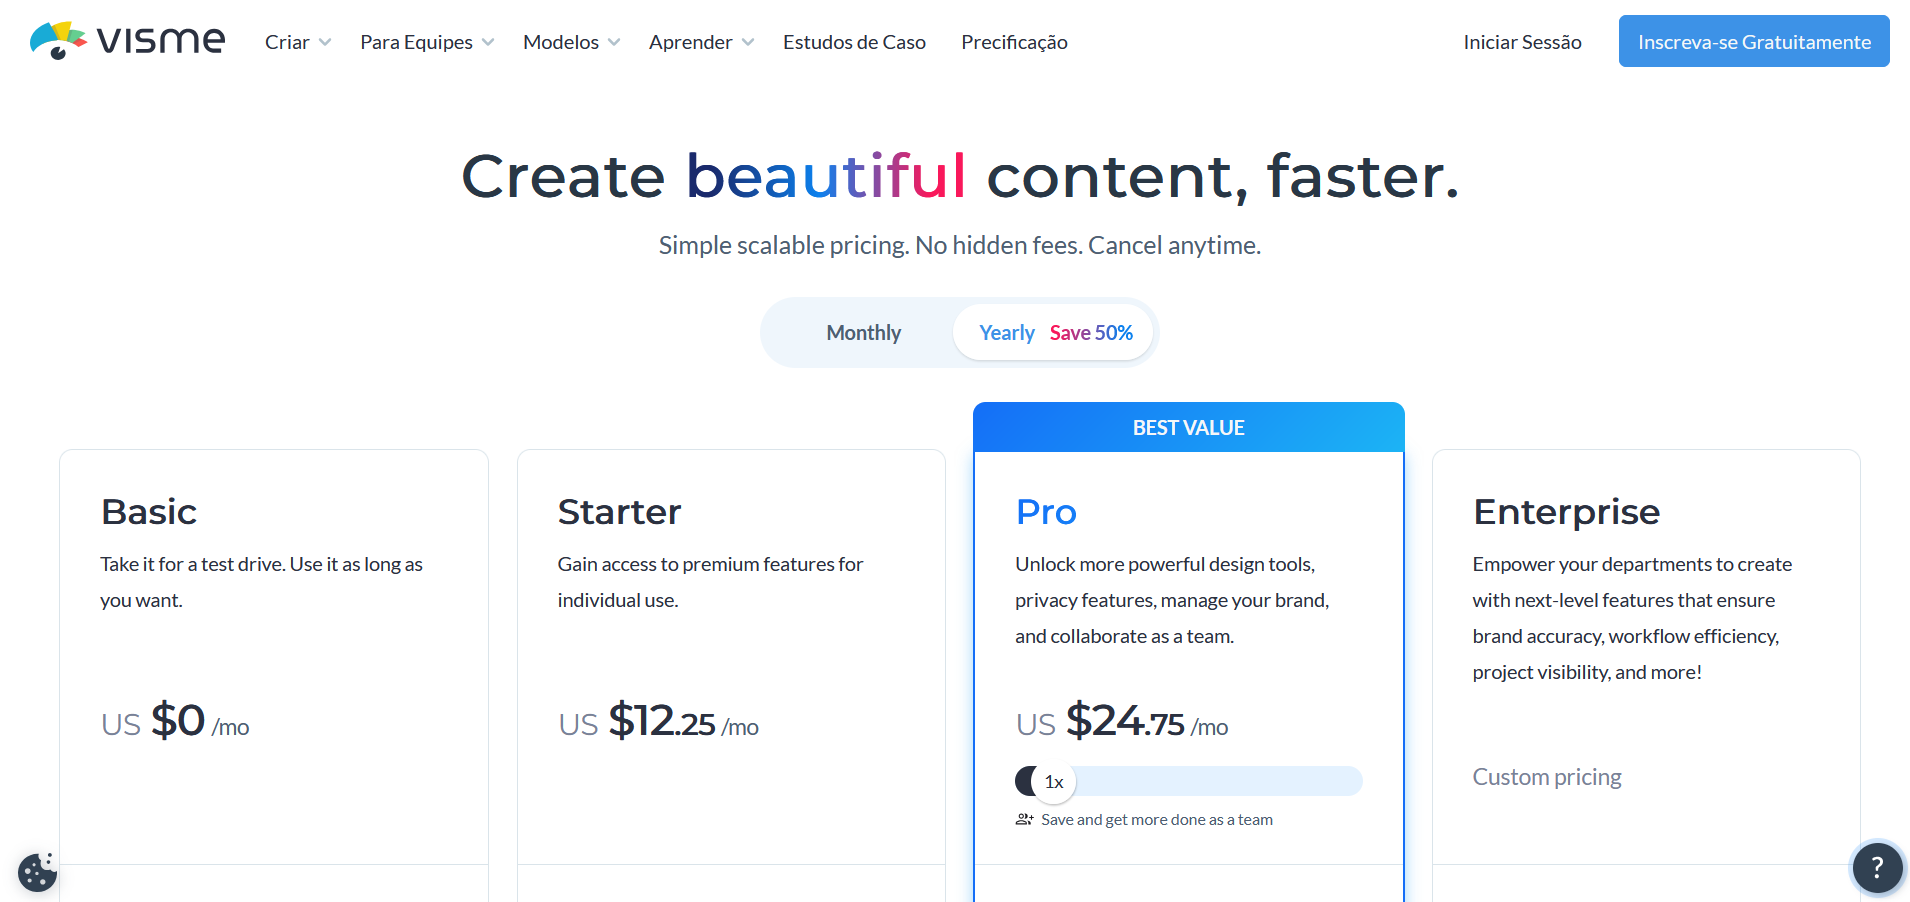Viewport: 1910px width, 902px height.
Task: Open the Modelos dropdown
Action: point(572,42)
